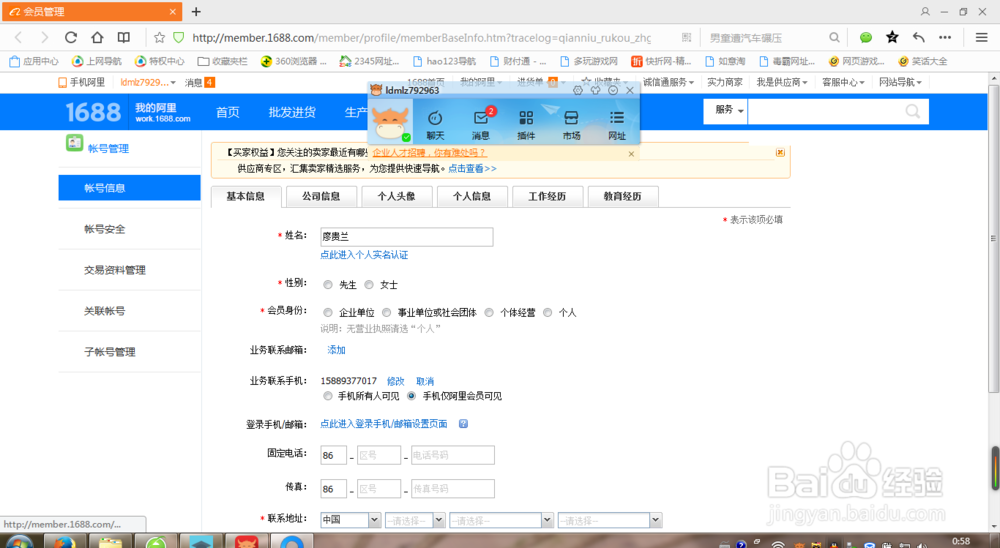Select 个体经营 radio button
This screenshot has height=548, width=1000.
(489, 313)
